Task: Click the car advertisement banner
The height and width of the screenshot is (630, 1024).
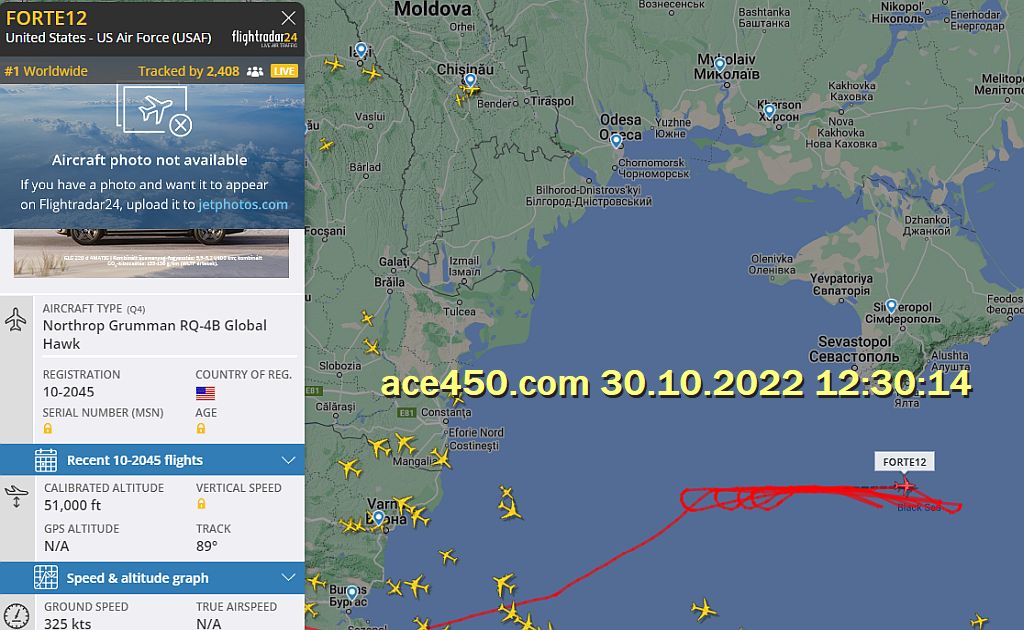Action: (x=152, y=253)
